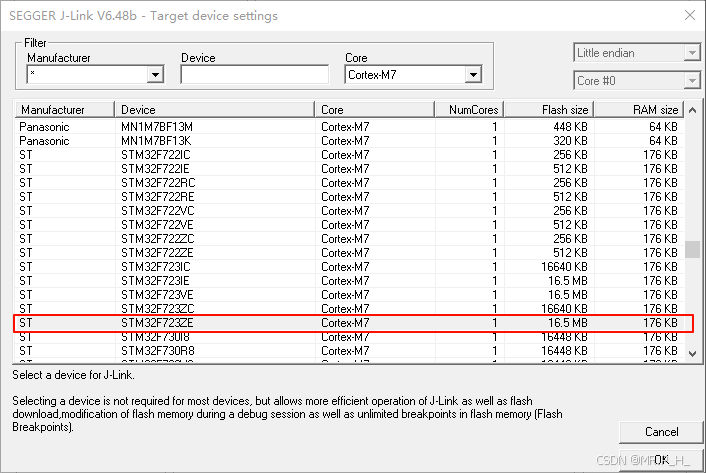Sort list by RAM size column header
Viewport: 706px width, 473px height.
click(x=639, y=110)
